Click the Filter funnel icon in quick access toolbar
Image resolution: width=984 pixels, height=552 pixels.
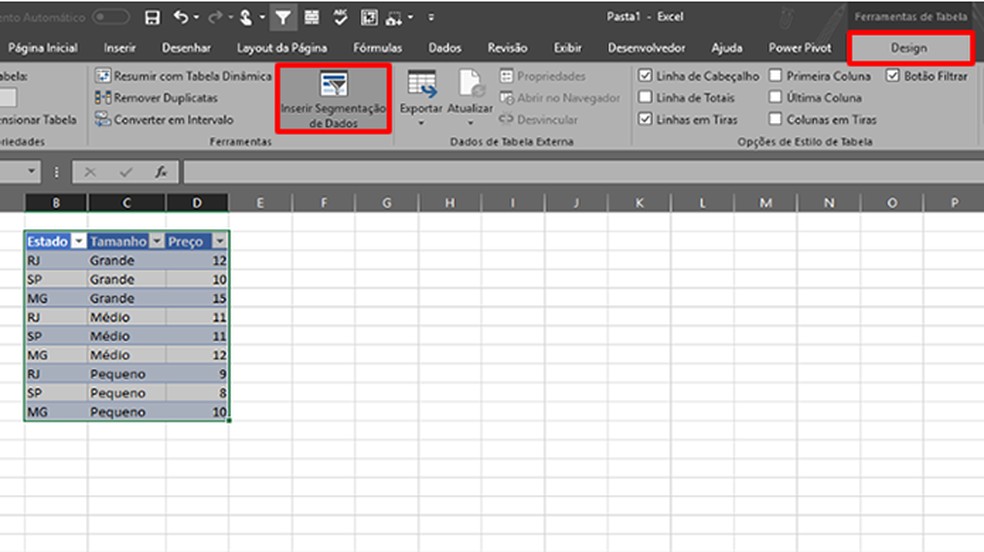coord(283,18)
